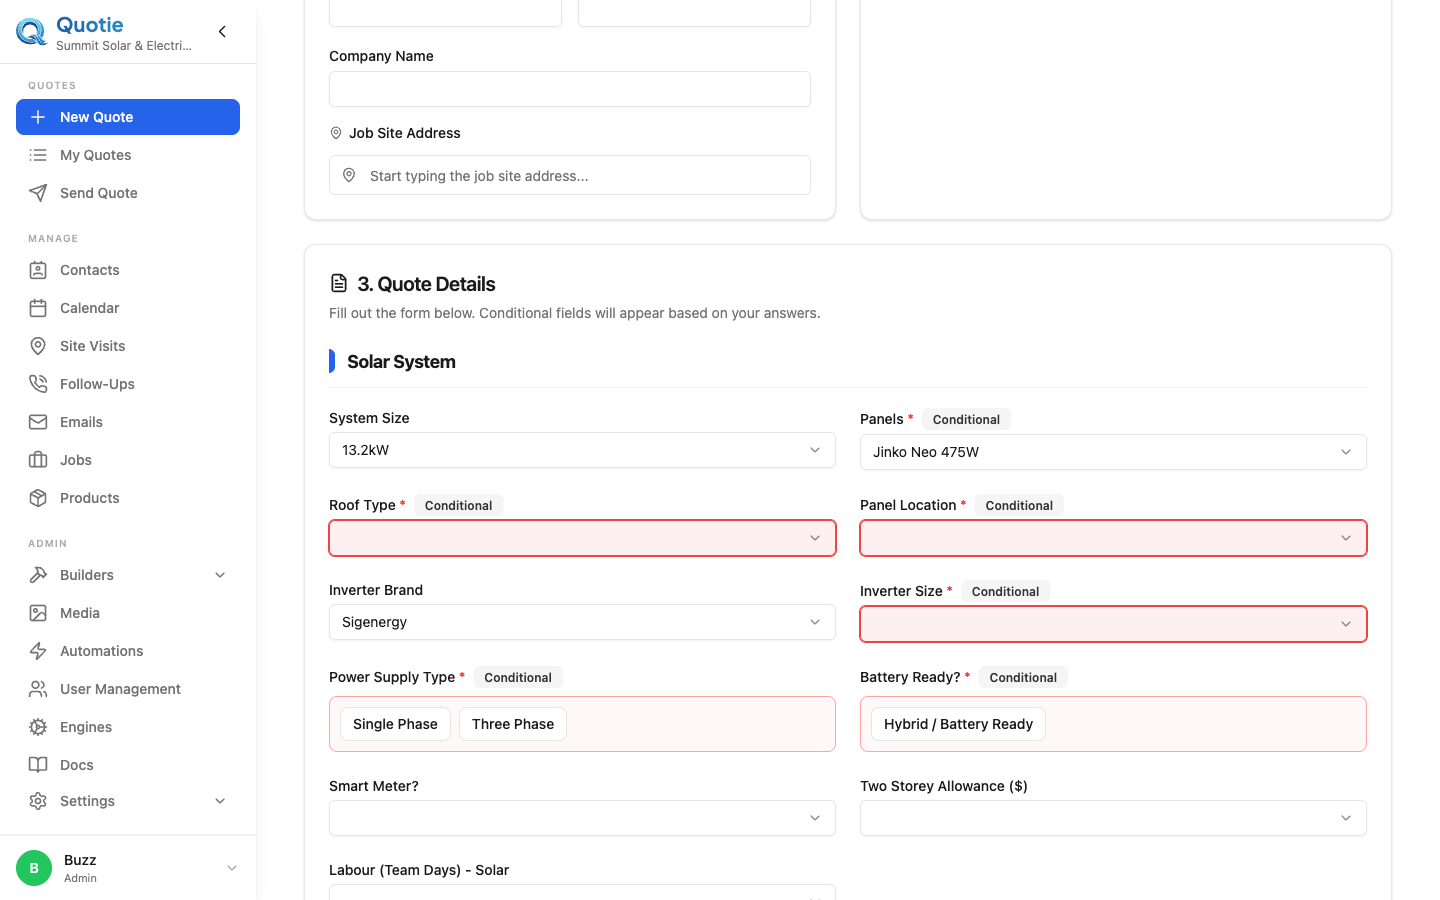Click the pin icon beside Job Site Address label
The height and width of the screenshot is (900, 1440).
point(336,133)
